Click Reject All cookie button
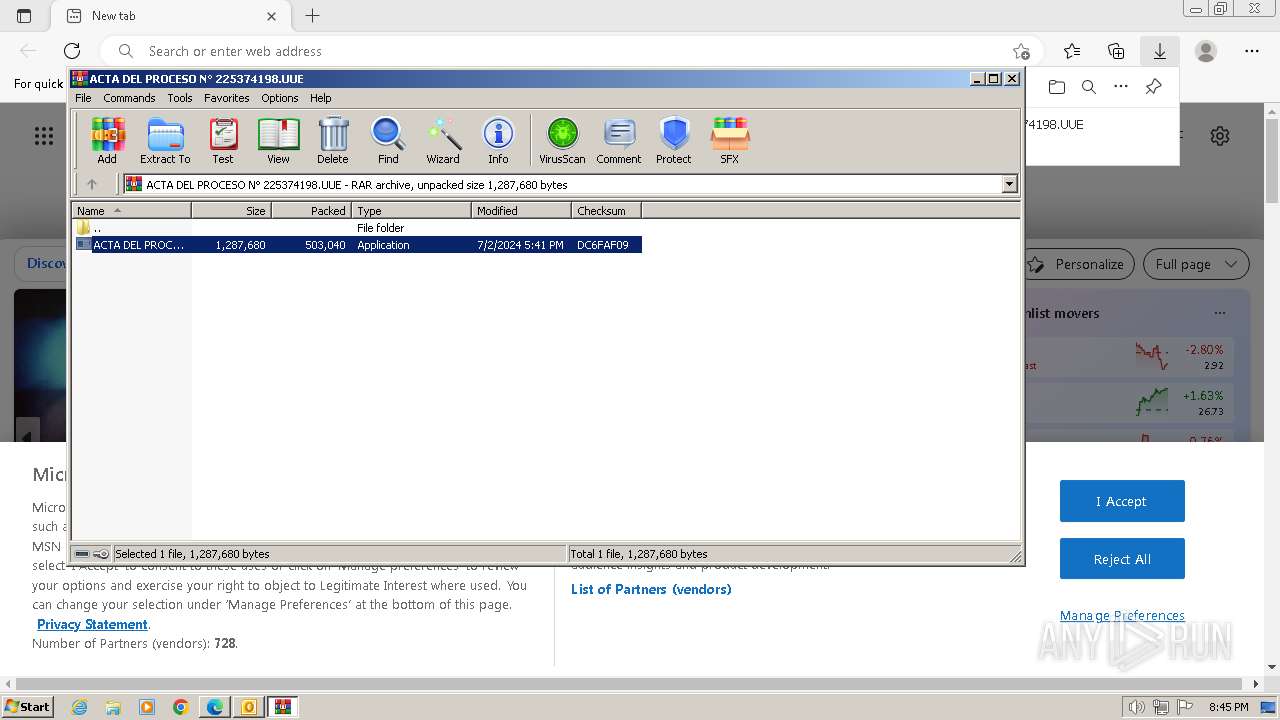The image size is (1280, 720). [1122, 559]
